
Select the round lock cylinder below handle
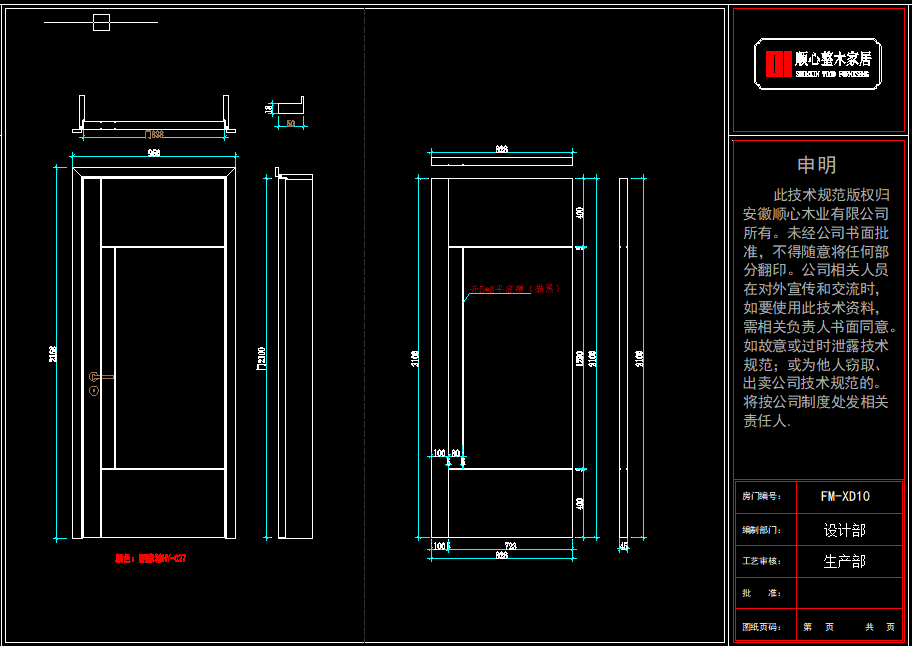[94, 391]
